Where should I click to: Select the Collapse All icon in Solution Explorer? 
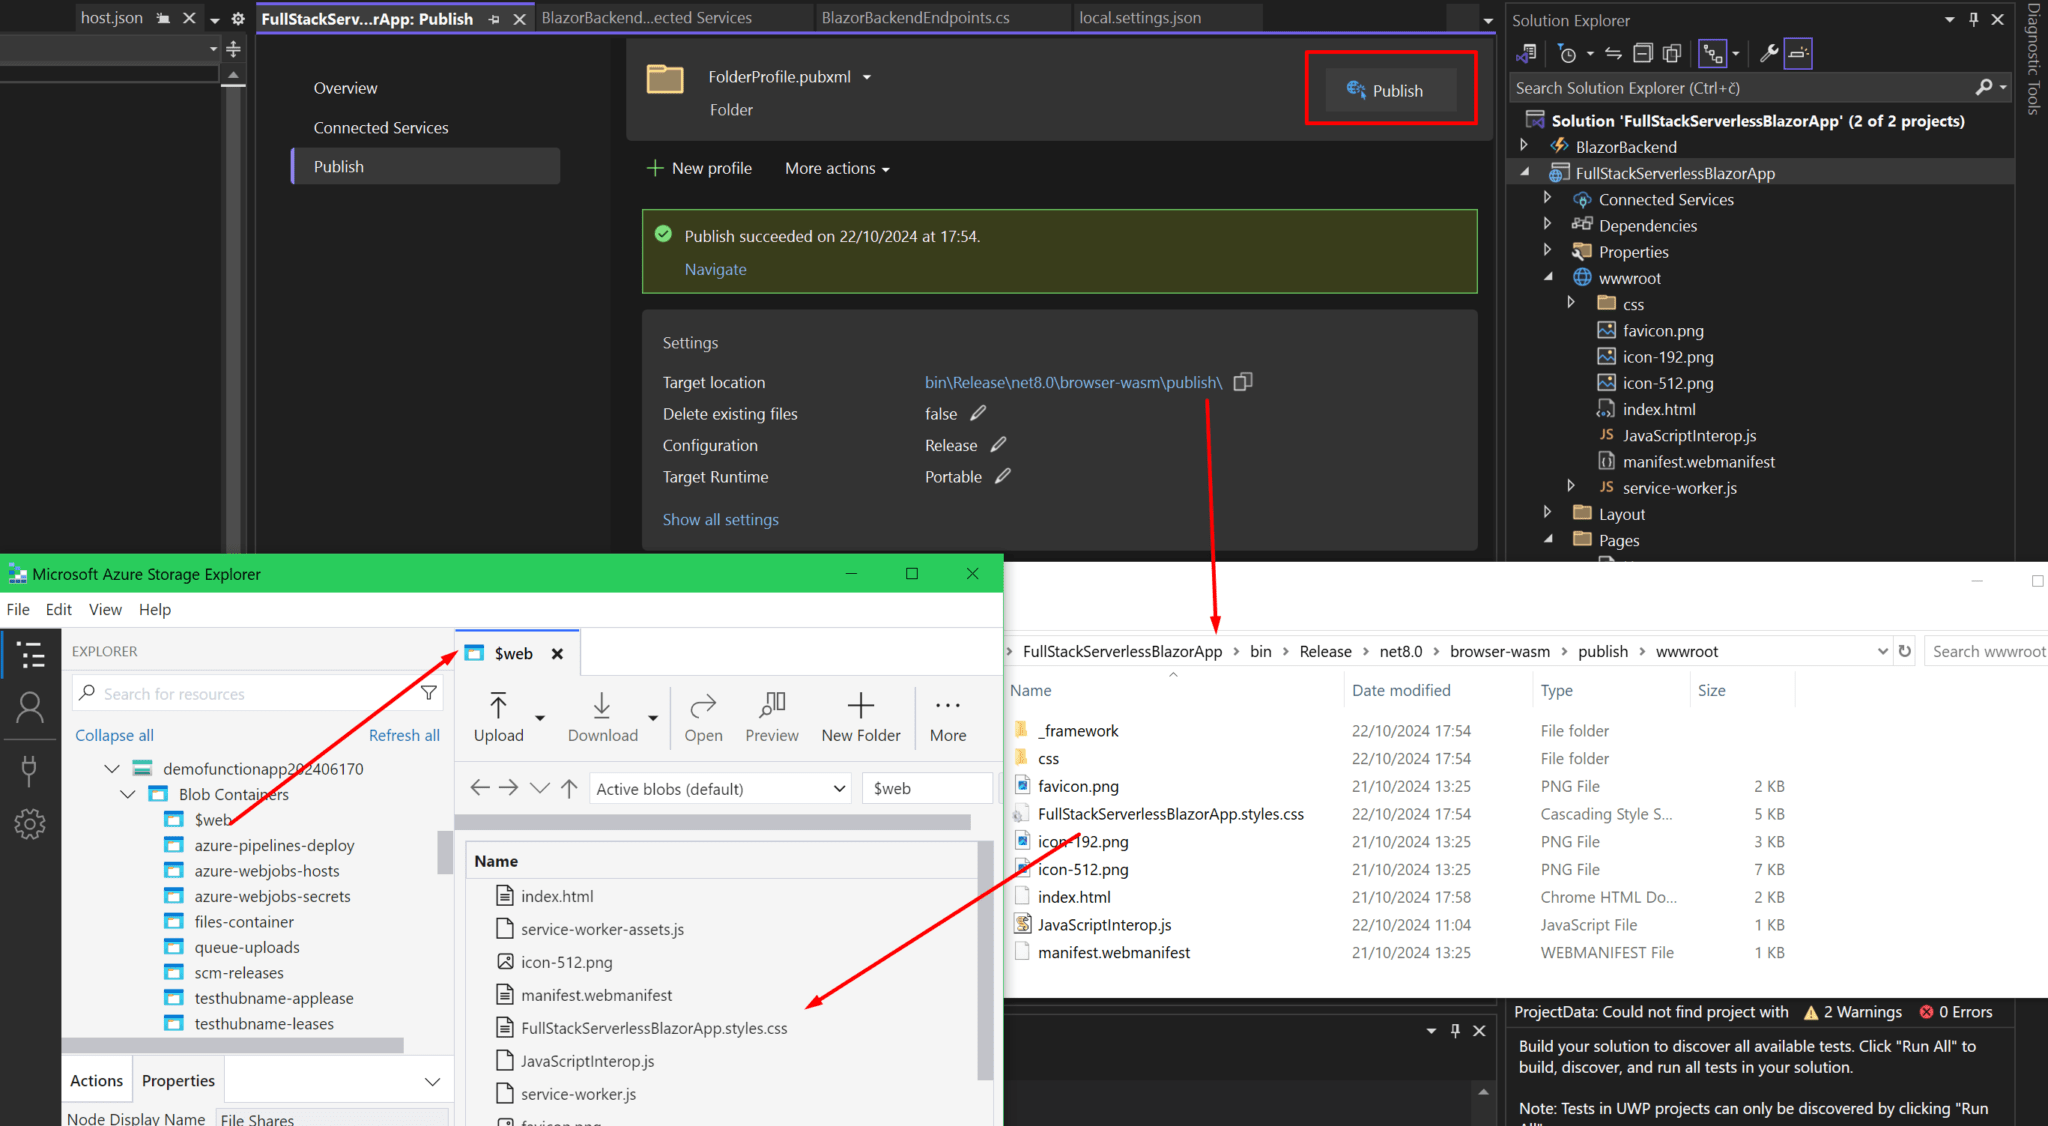pos(1641,53)
